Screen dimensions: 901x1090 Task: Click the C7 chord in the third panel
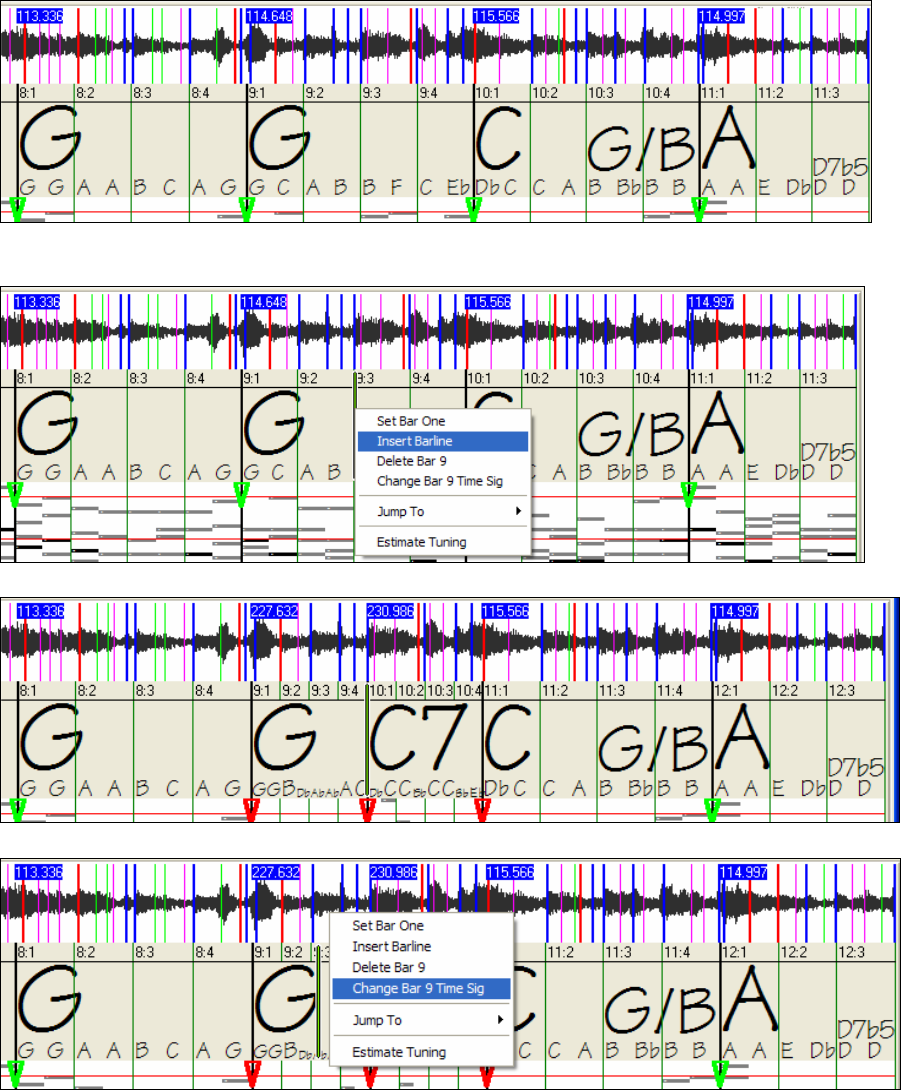coord(419,737)
